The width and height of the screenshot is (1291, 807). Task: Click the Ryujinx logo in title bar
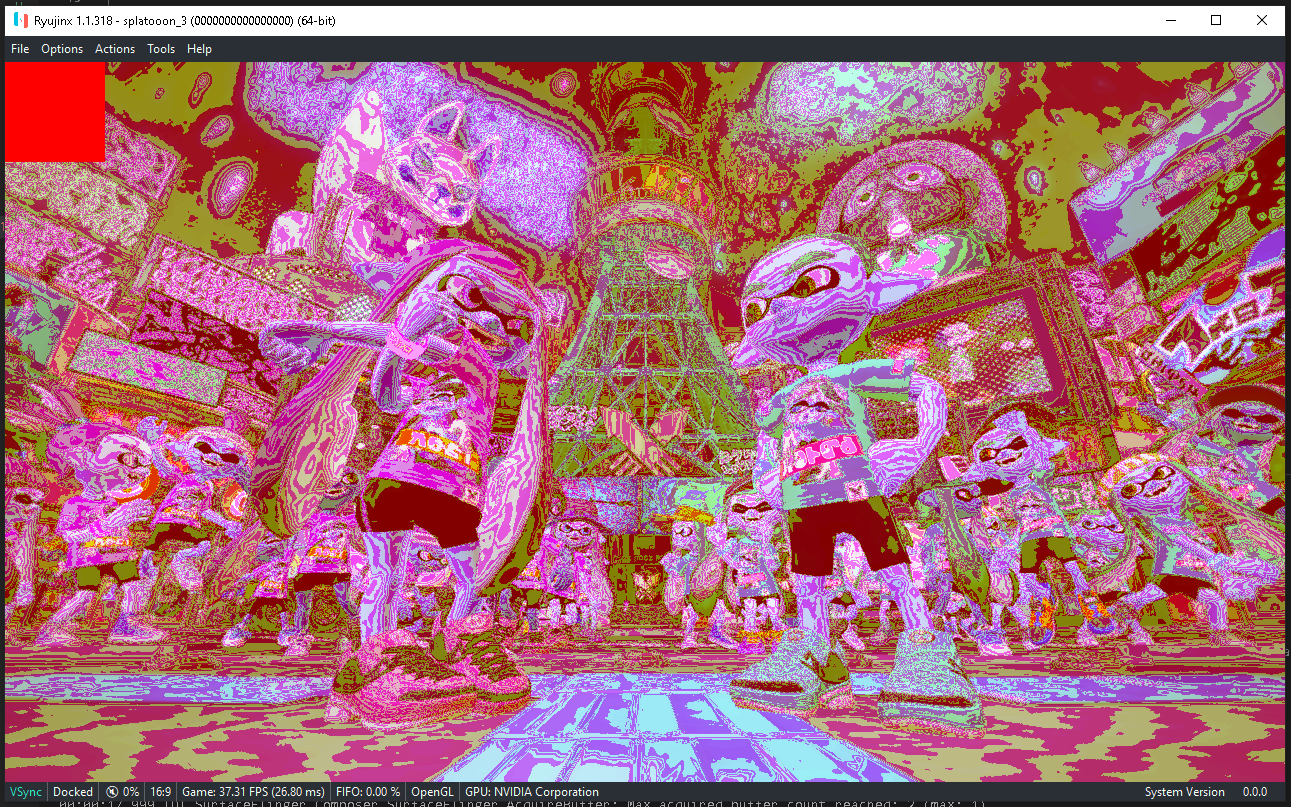point(21,20)
